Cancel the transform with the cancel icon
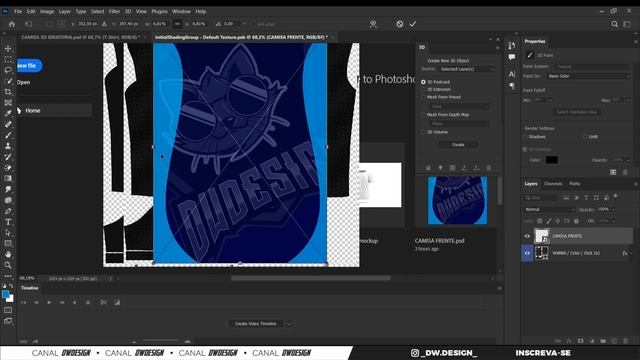Screen dimensions: 640x360 click(400, 24)
